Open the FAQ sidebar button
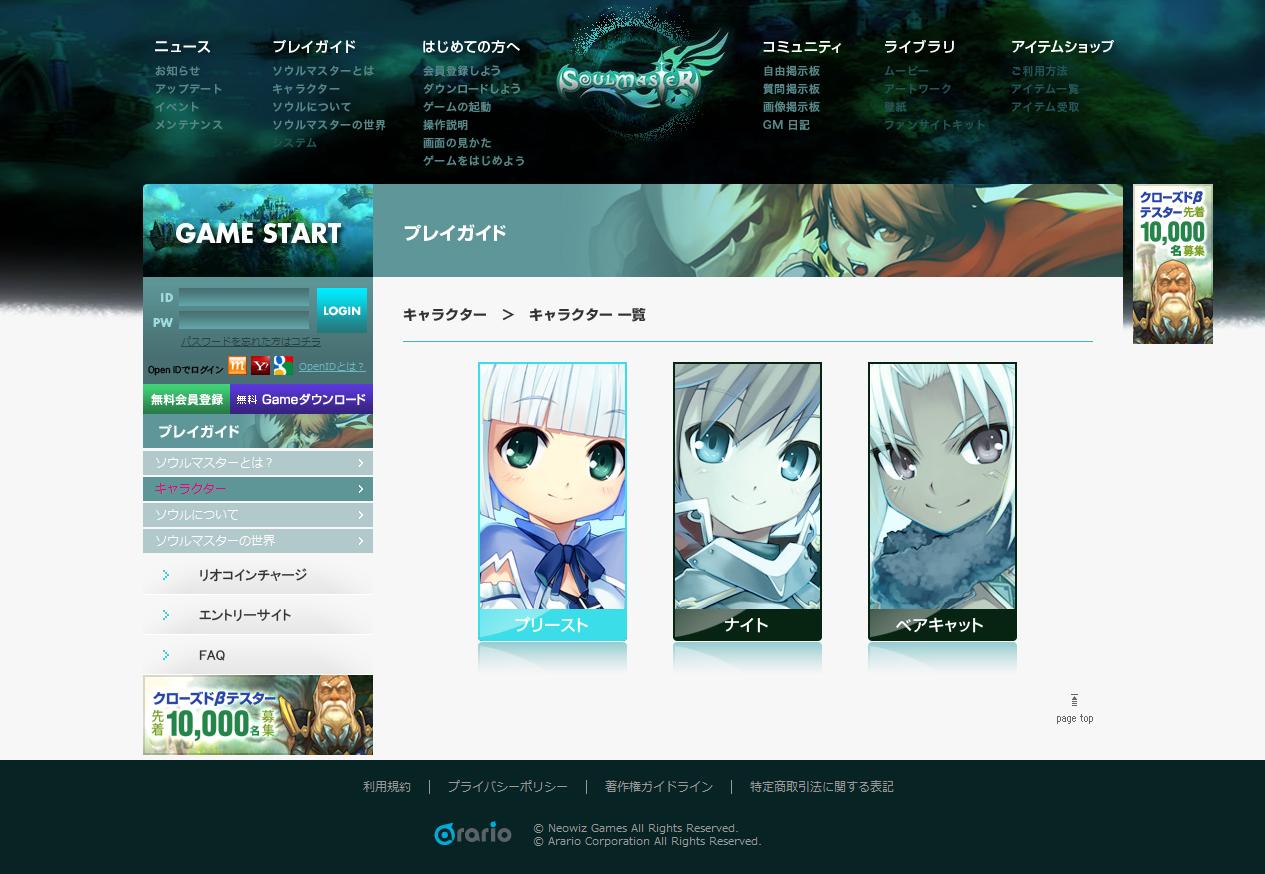The width and height of the screenshot is (1265, 874). [x=258, y=655]
